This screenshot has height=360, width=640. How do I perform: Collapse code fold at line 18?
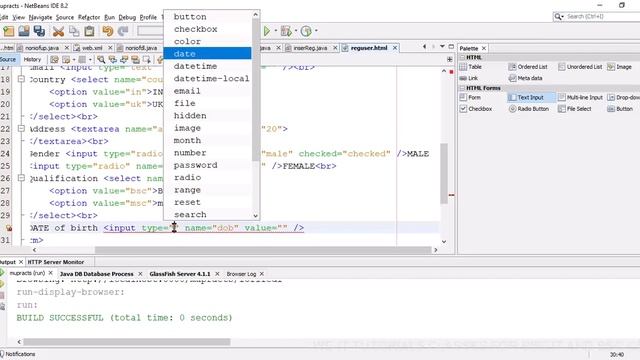click(21, 79)
